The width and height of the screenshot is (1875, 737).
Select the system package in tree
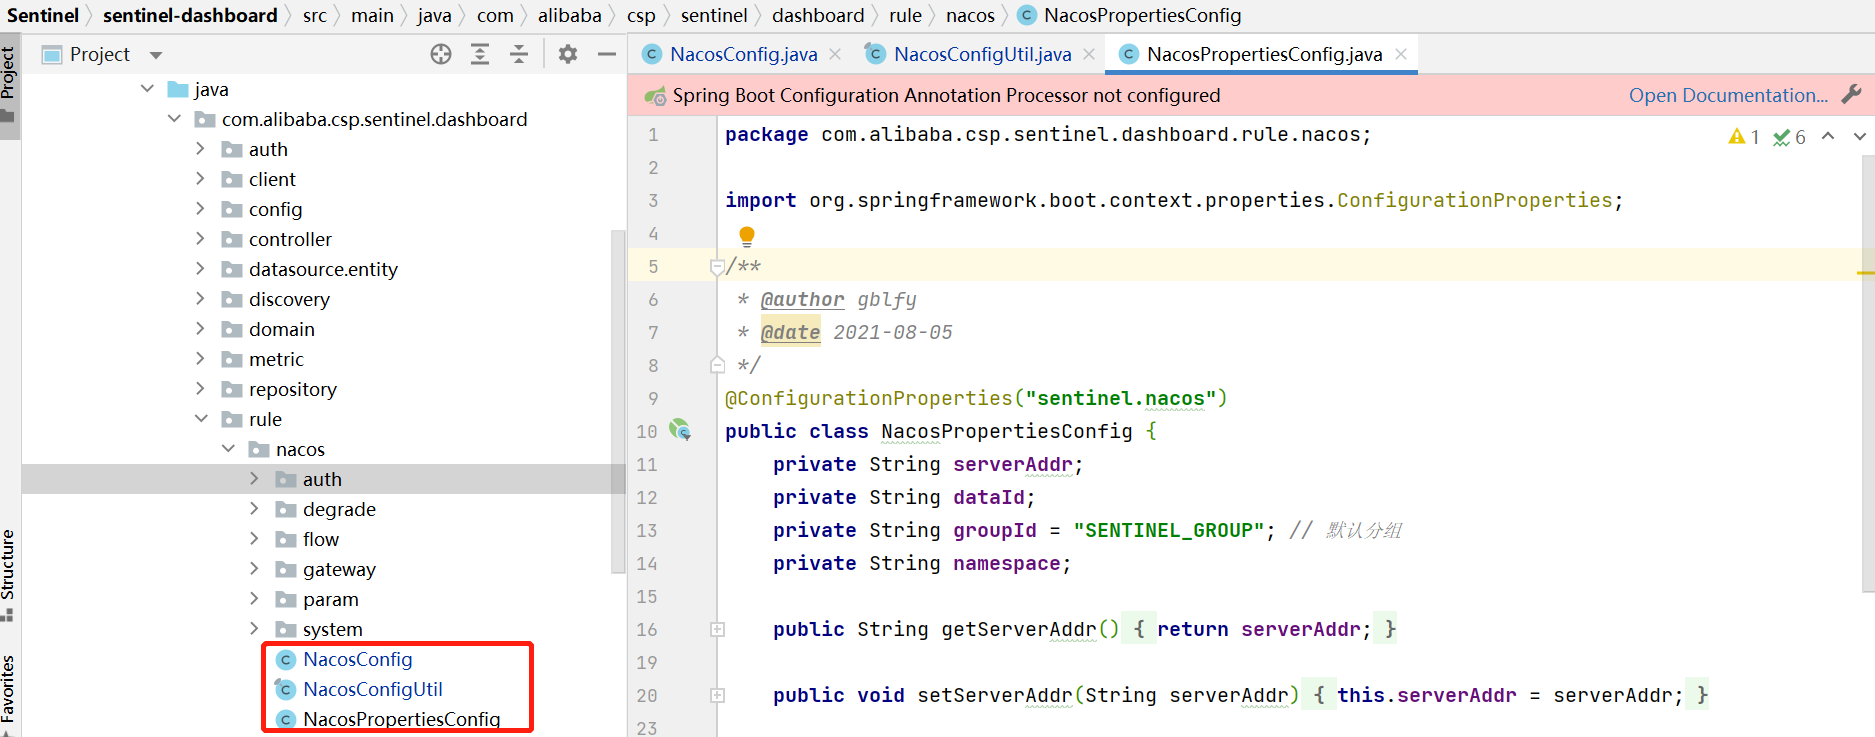332,629
